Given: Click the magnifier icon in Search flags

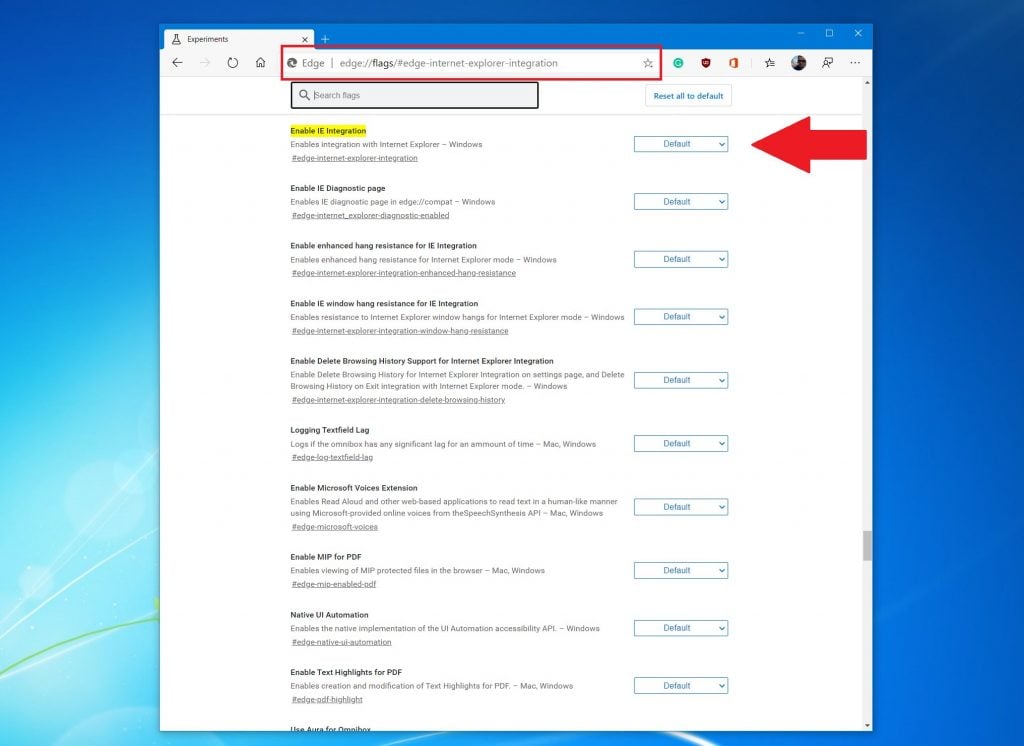Looking at the screenshot, I should pyautogui.click(x=304, y=95).
